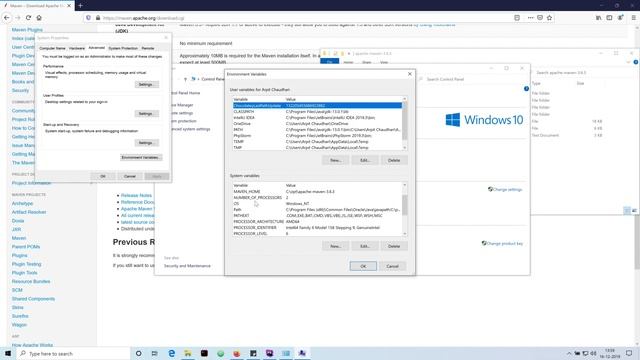Image resolution: width=640 pixels, height=360 pixels.
Task: Select the PROCESSOR_ARCHITECTURE system variable
Action: tap(317, 222)
